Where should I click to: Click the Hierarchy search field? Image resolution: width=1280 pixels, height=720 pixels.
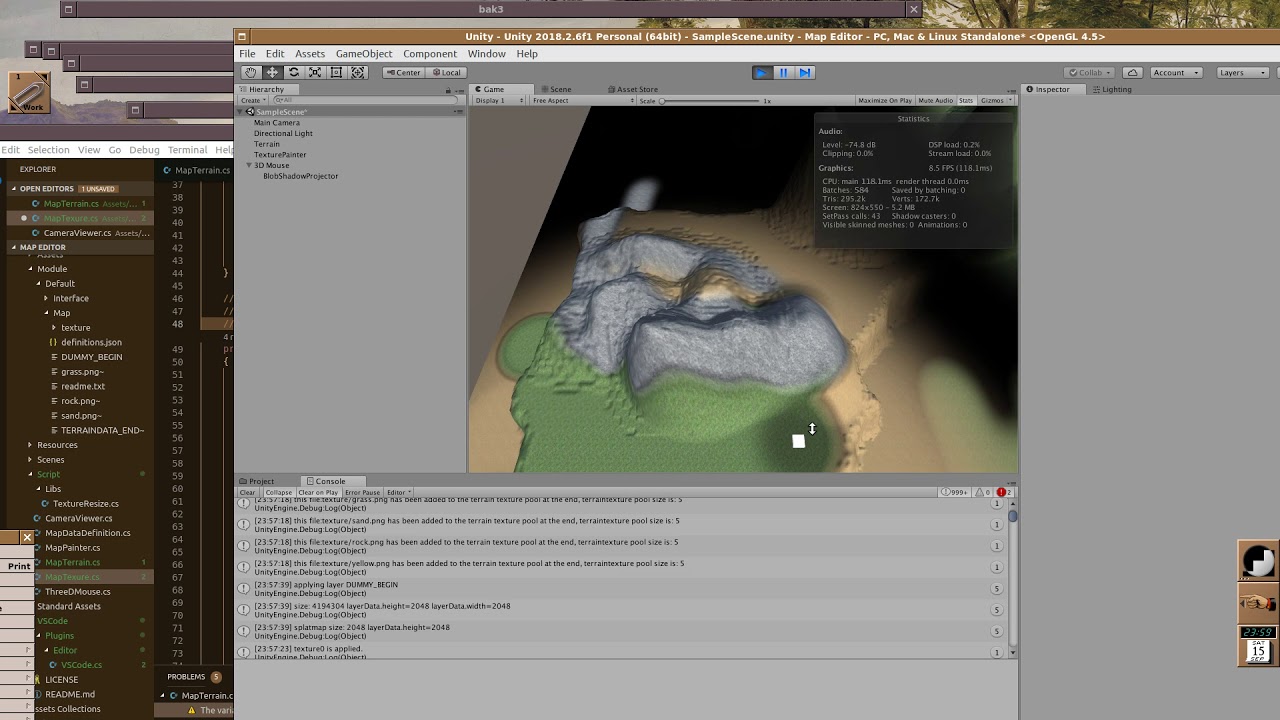point(365,100)
